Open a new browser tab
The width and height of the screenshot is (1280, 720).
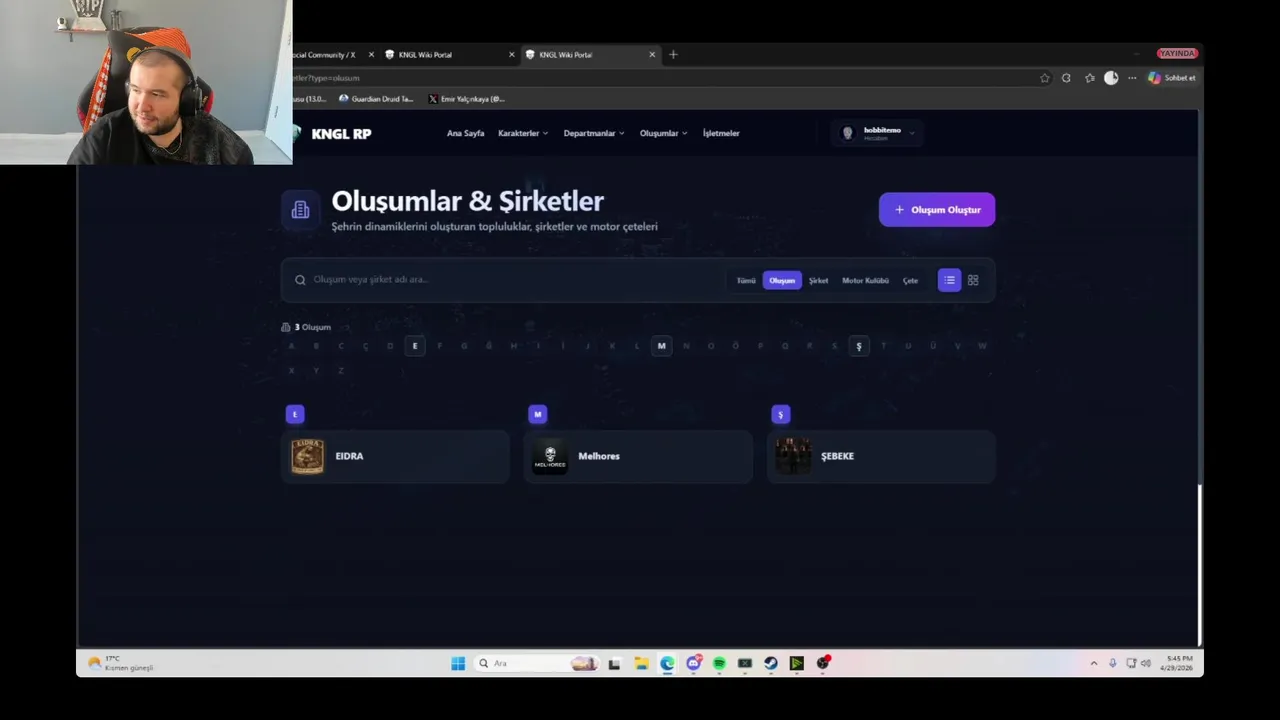pyautogui.click(x=673, y=55)
